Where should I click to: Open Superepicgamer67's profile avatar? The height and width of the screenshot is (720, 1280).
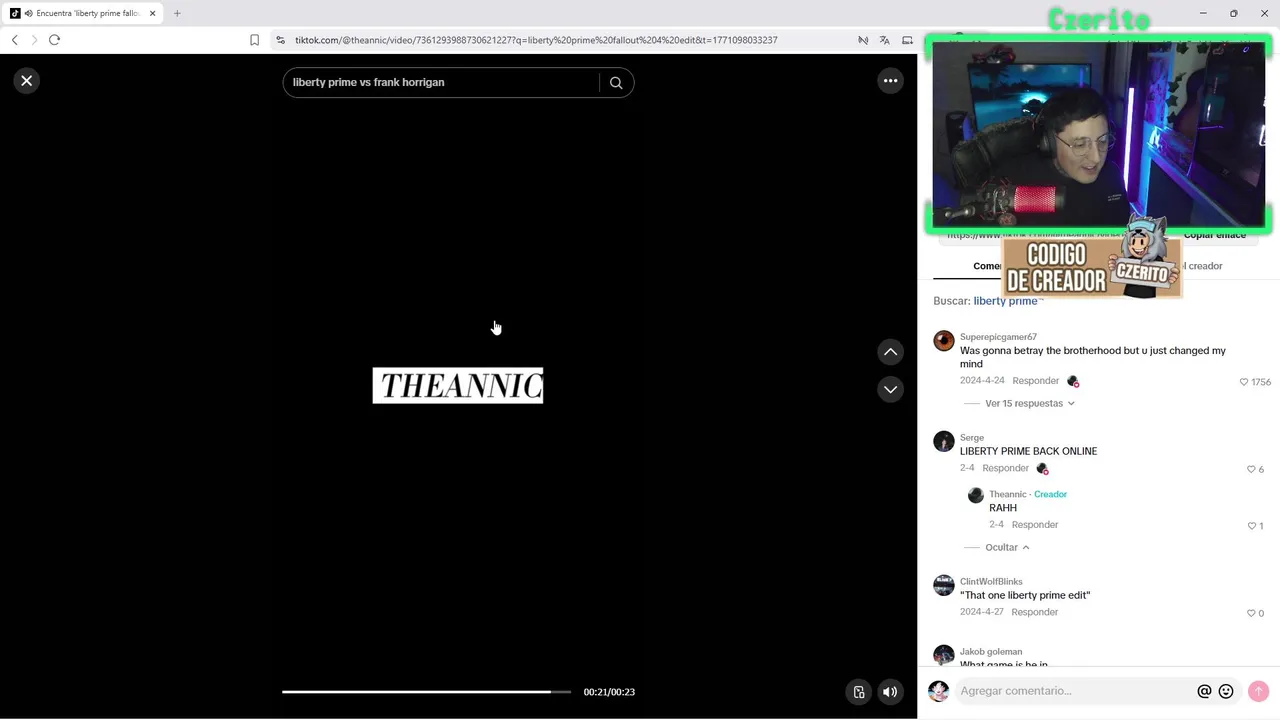(x=943, y=341)
